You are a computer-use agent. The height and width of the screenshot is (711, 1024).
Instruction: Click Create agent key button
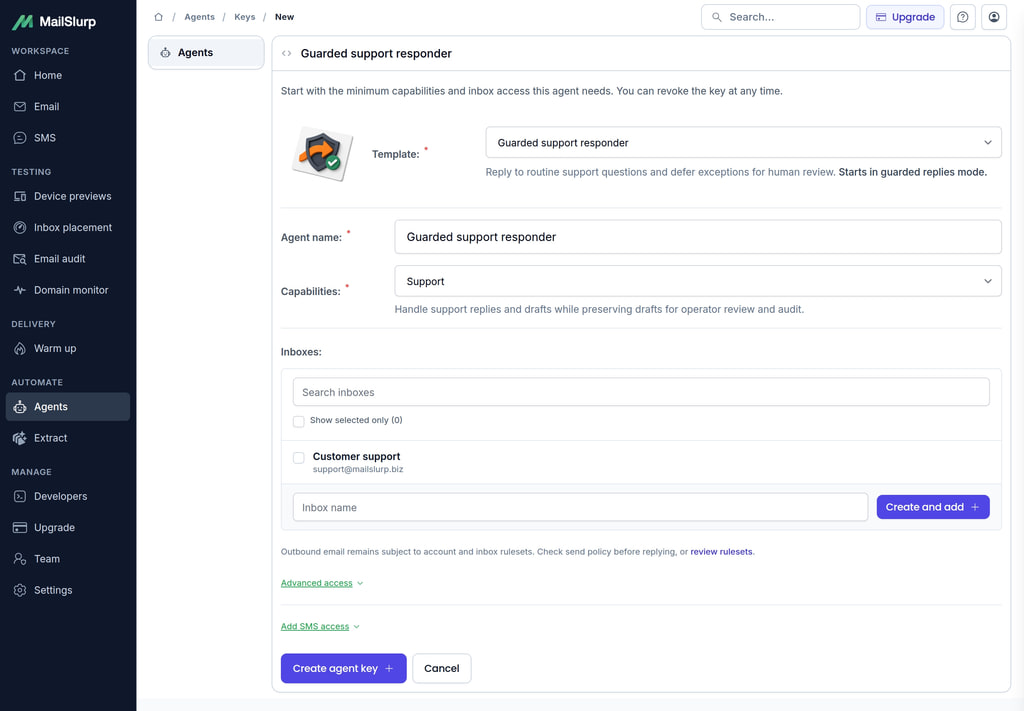pos(344,669)
